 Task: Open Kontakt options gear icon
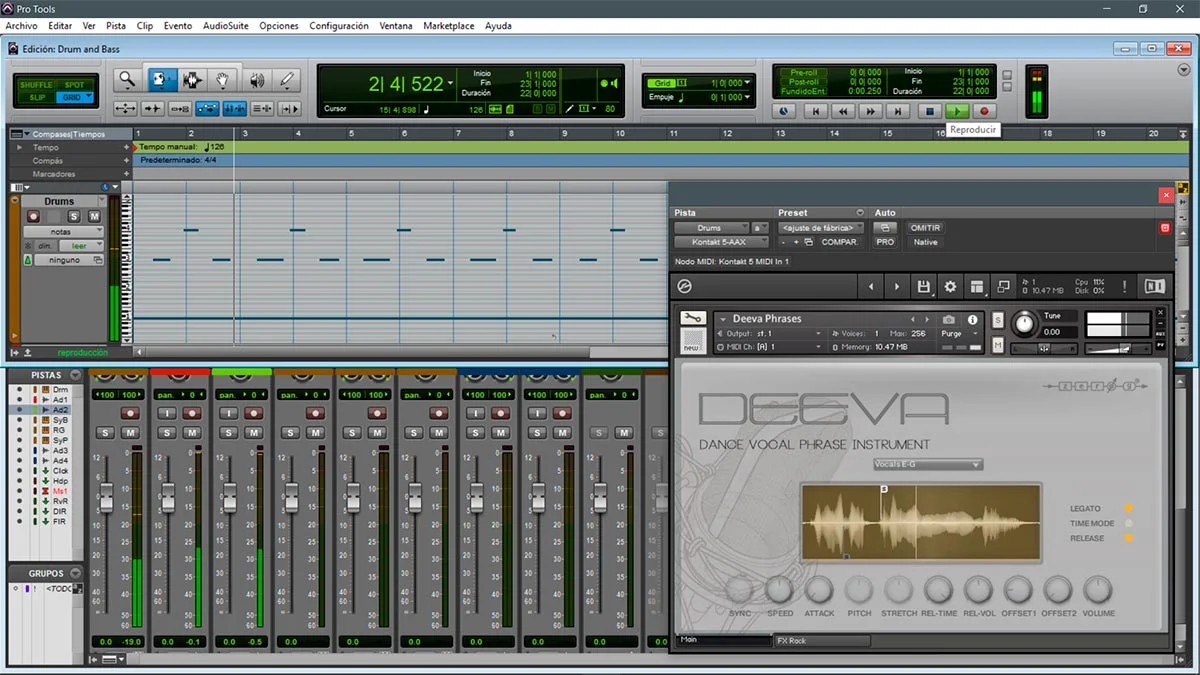950,286
